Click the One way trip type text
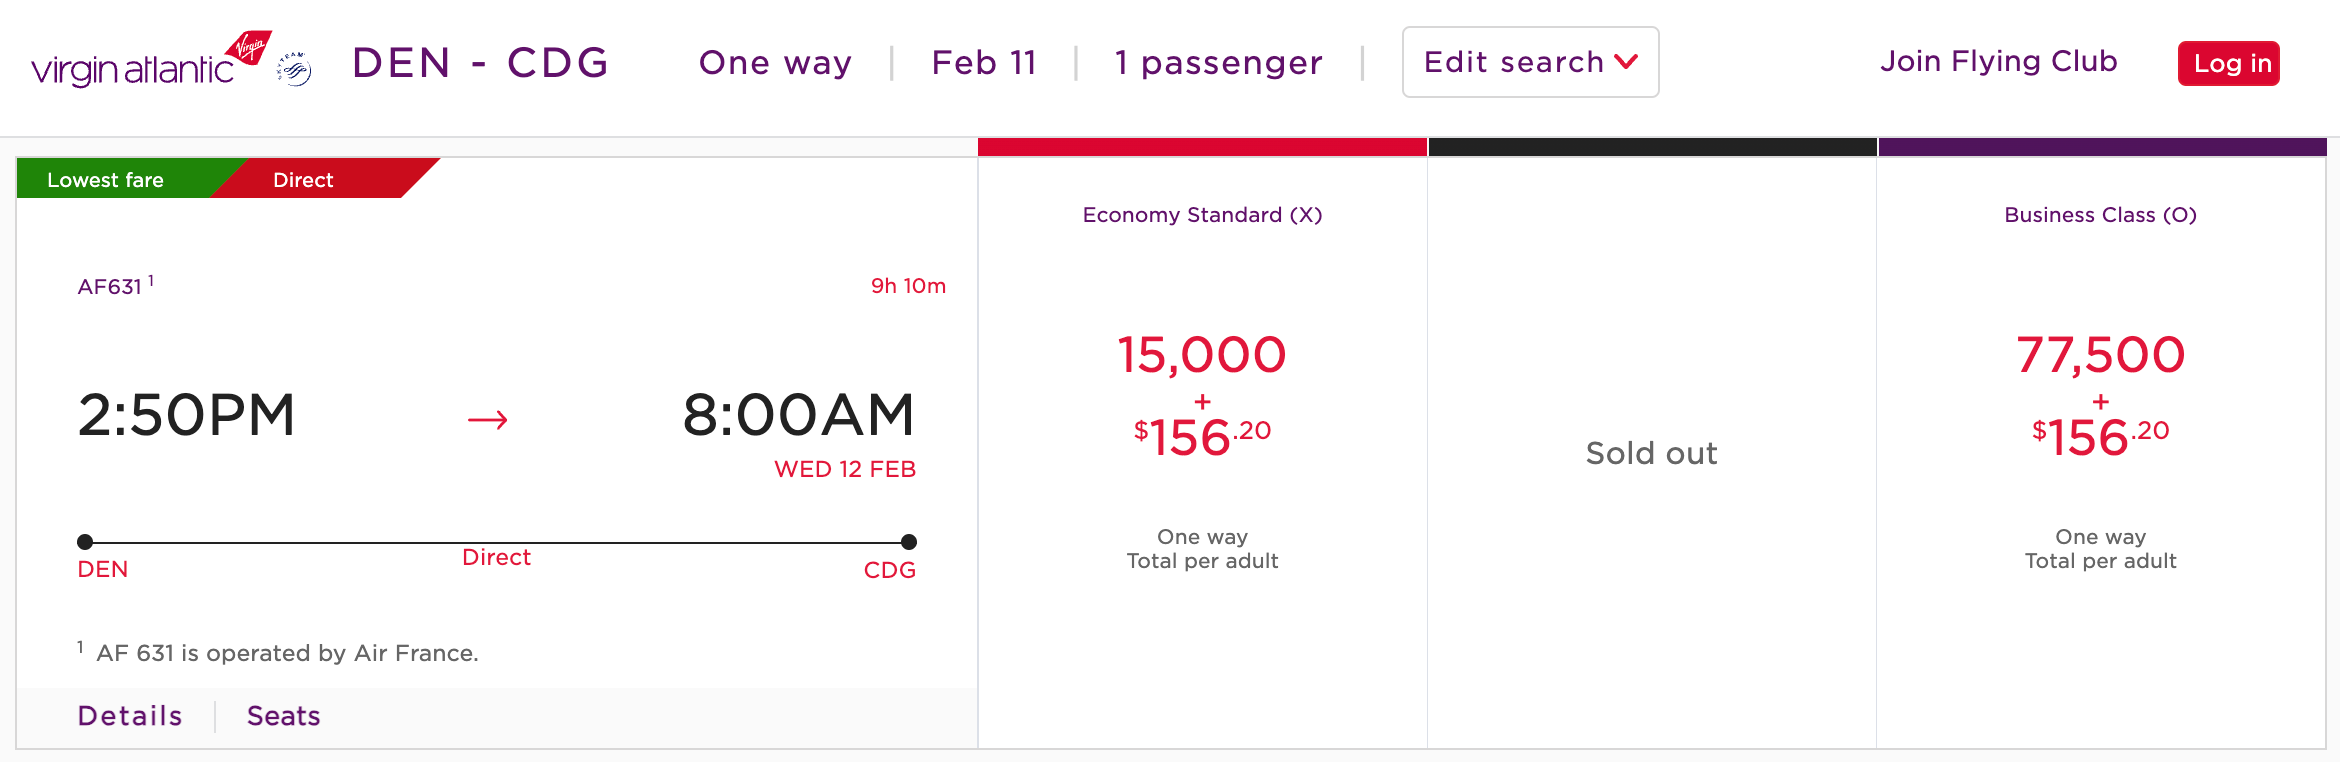 (x=775, y=63)
